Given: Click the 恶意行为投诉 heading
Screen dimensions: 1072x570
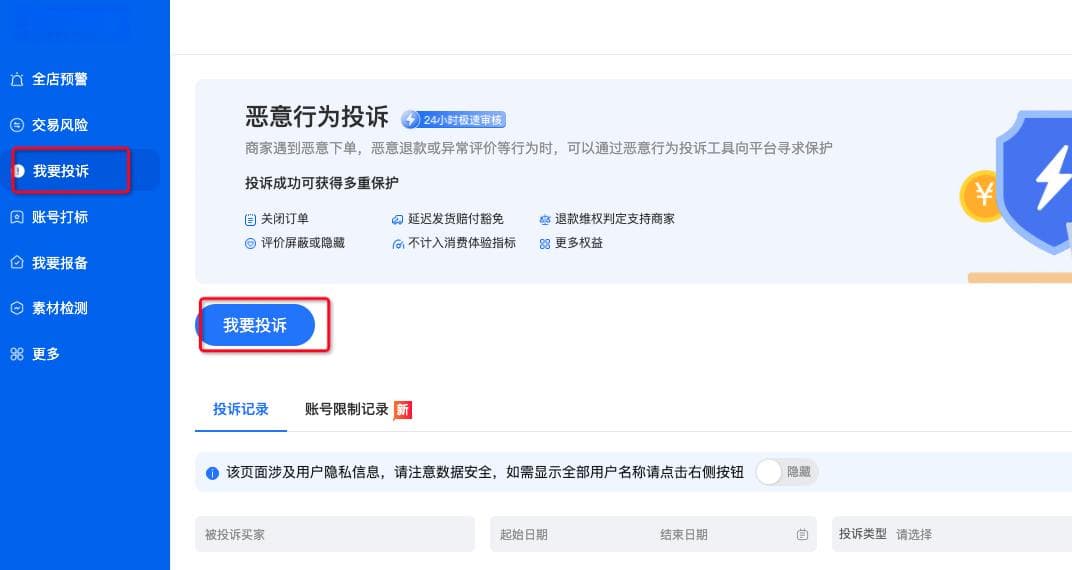Looking at the screenshot, I should (317, 117).
